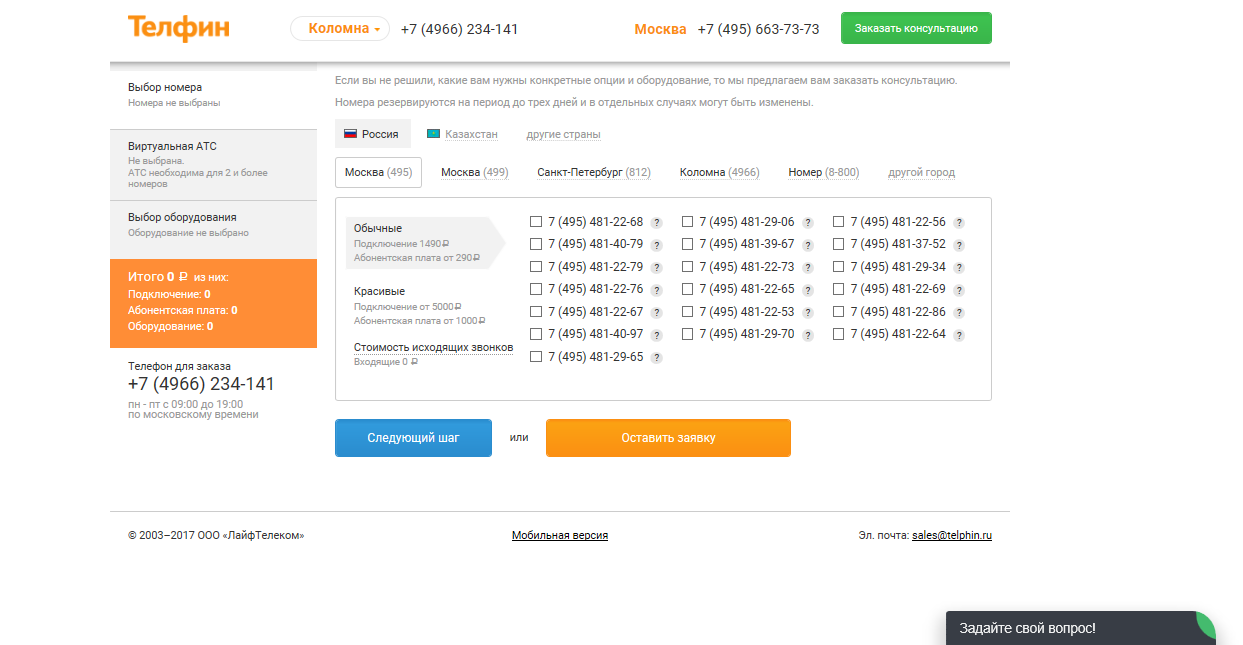Open the Коломна city dropdown
The image size is (1243, 645).
point(340,29)
